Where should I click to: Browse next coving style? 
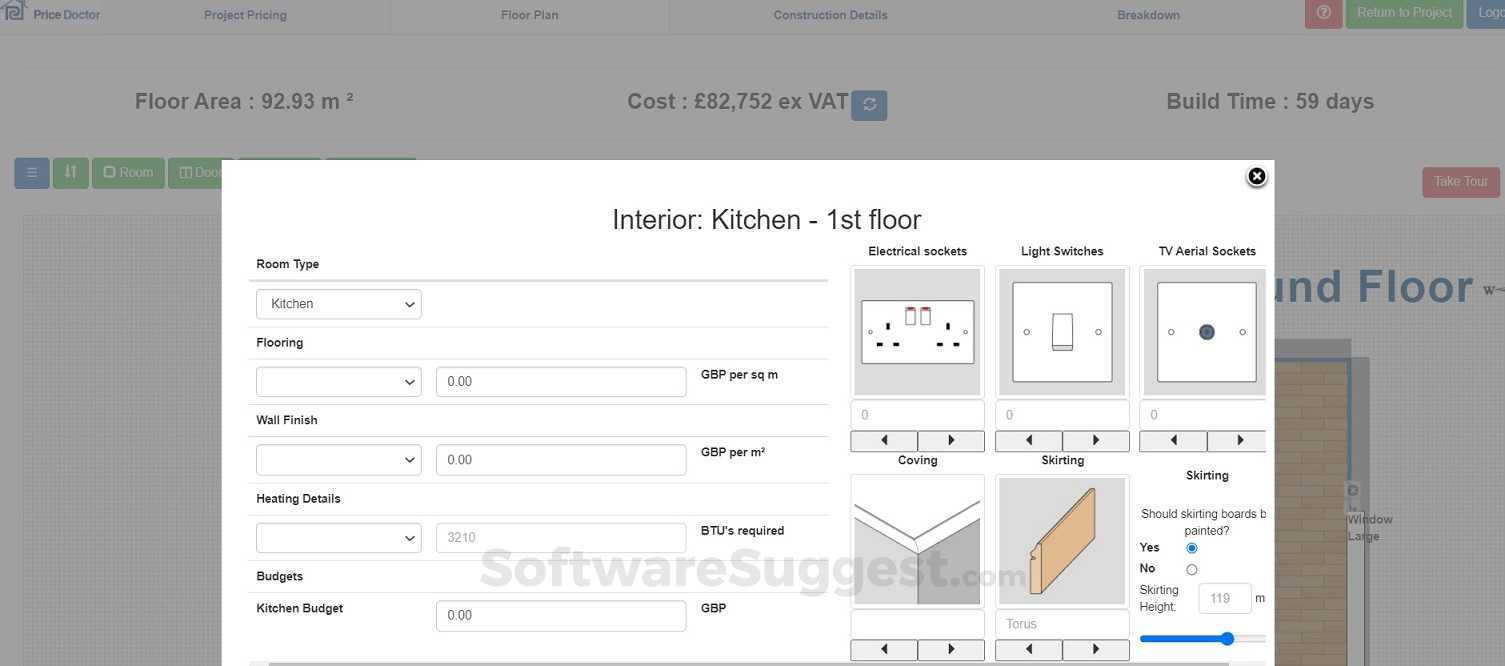point(950,648)
